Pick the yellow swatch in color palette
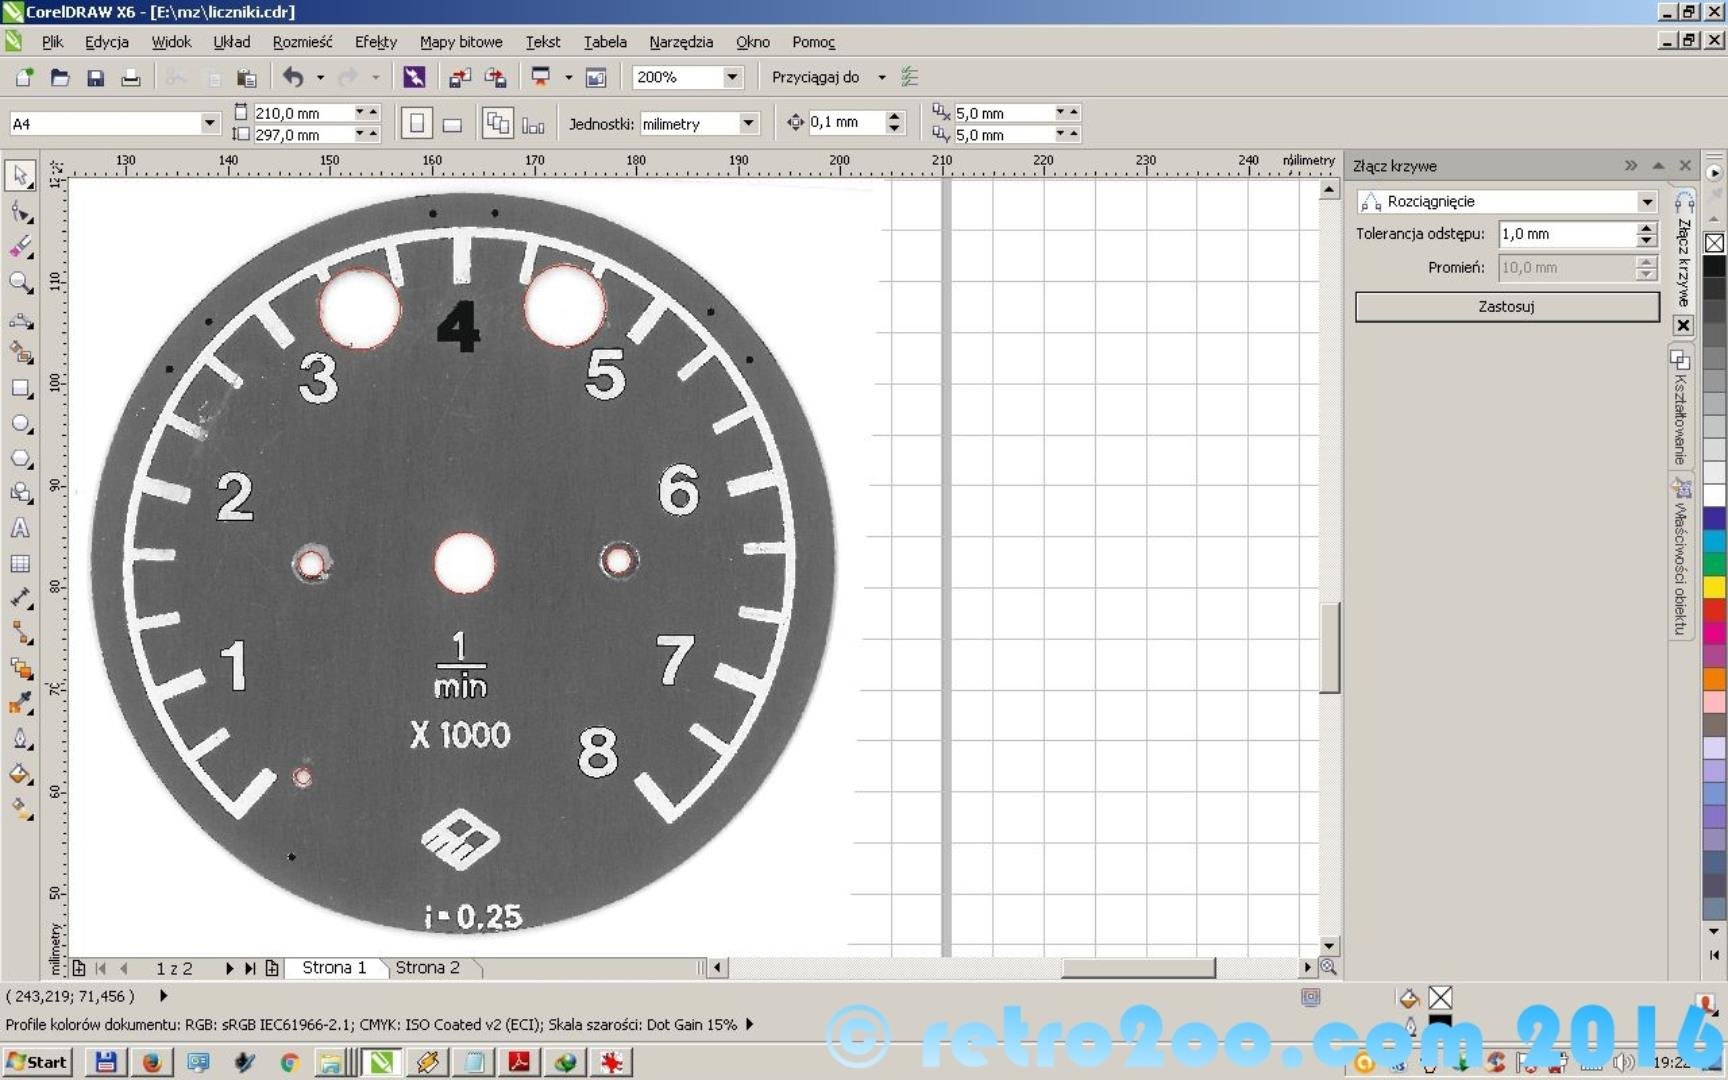1728x1080 pixels. 1714,587
